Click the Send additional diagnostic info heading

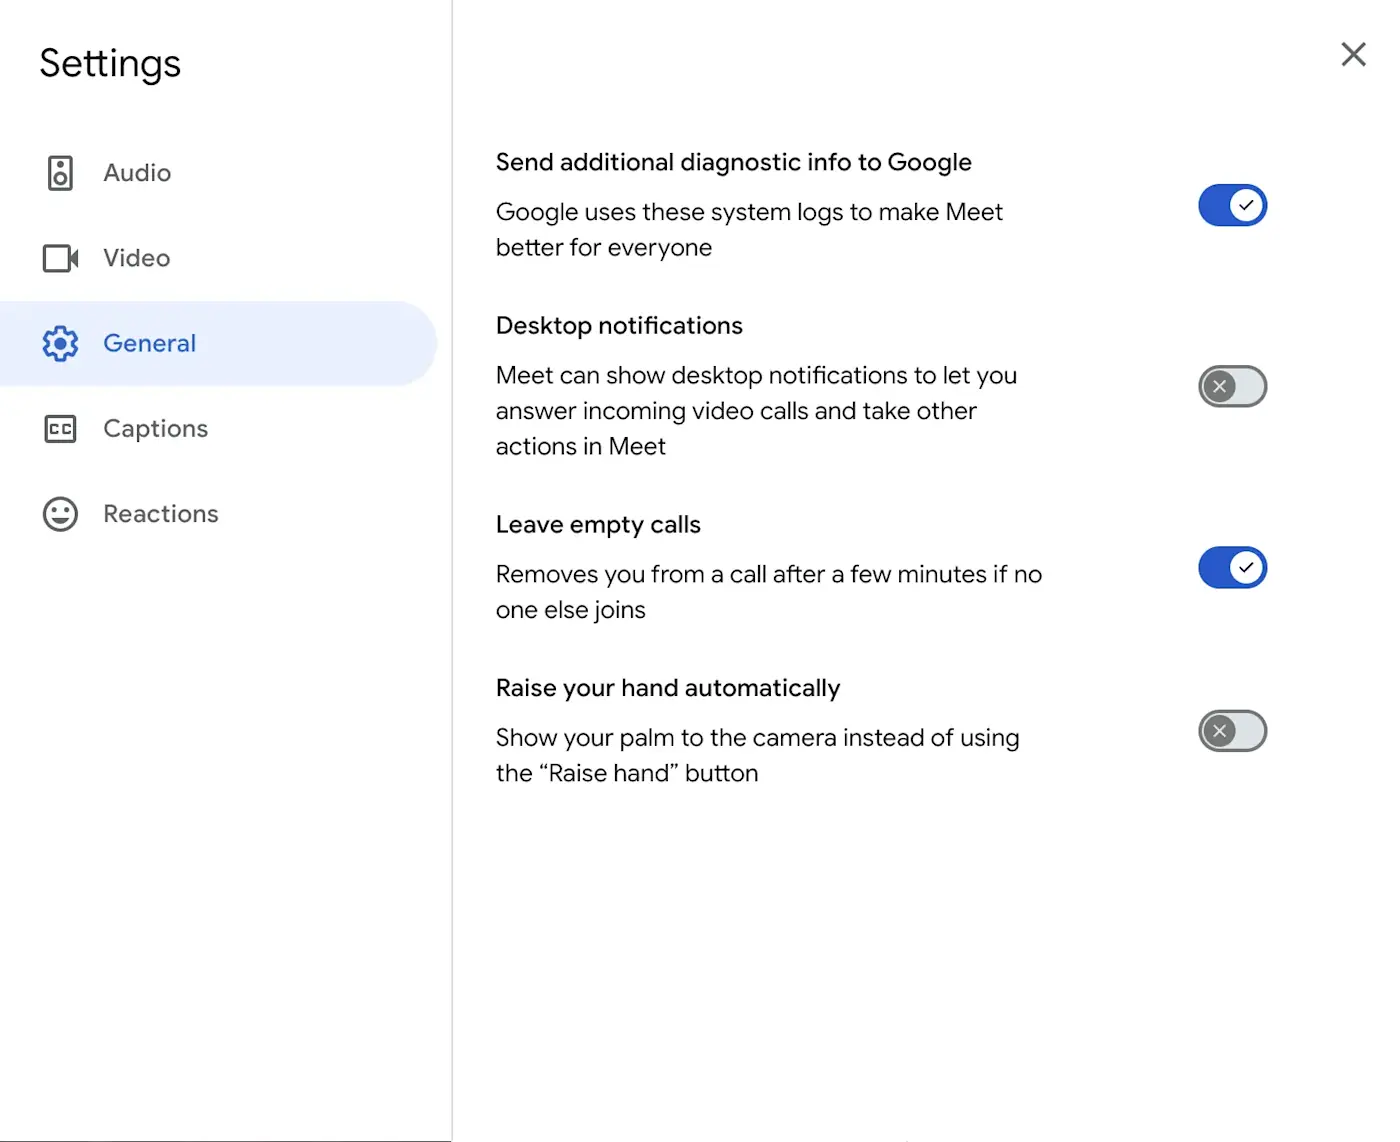(734, 162)
